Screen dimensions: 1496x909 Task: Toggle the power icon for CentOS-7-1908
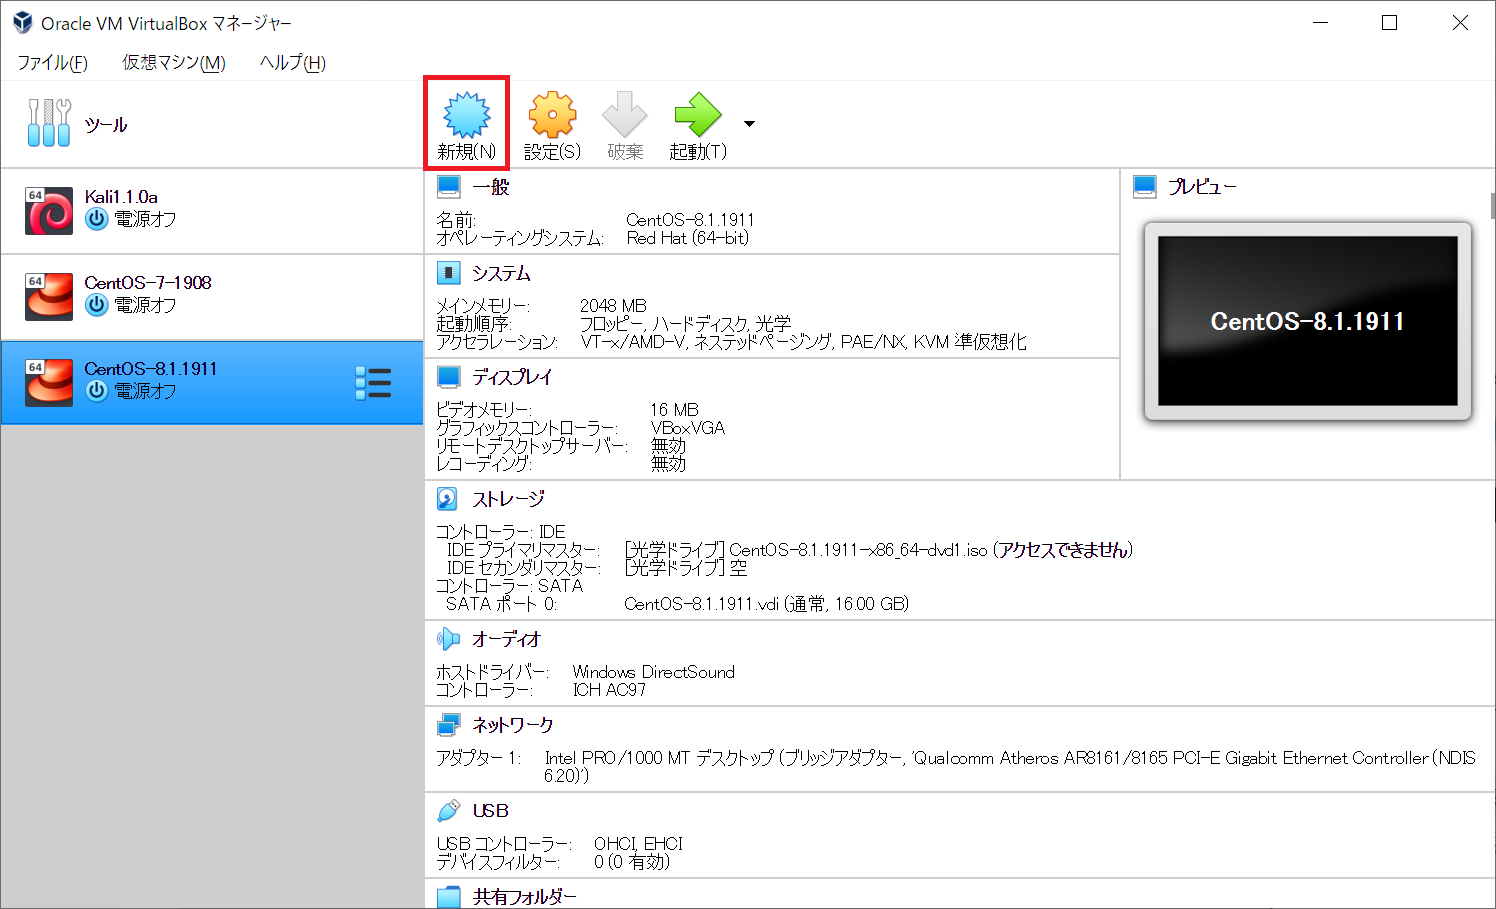tap(96, 305)
